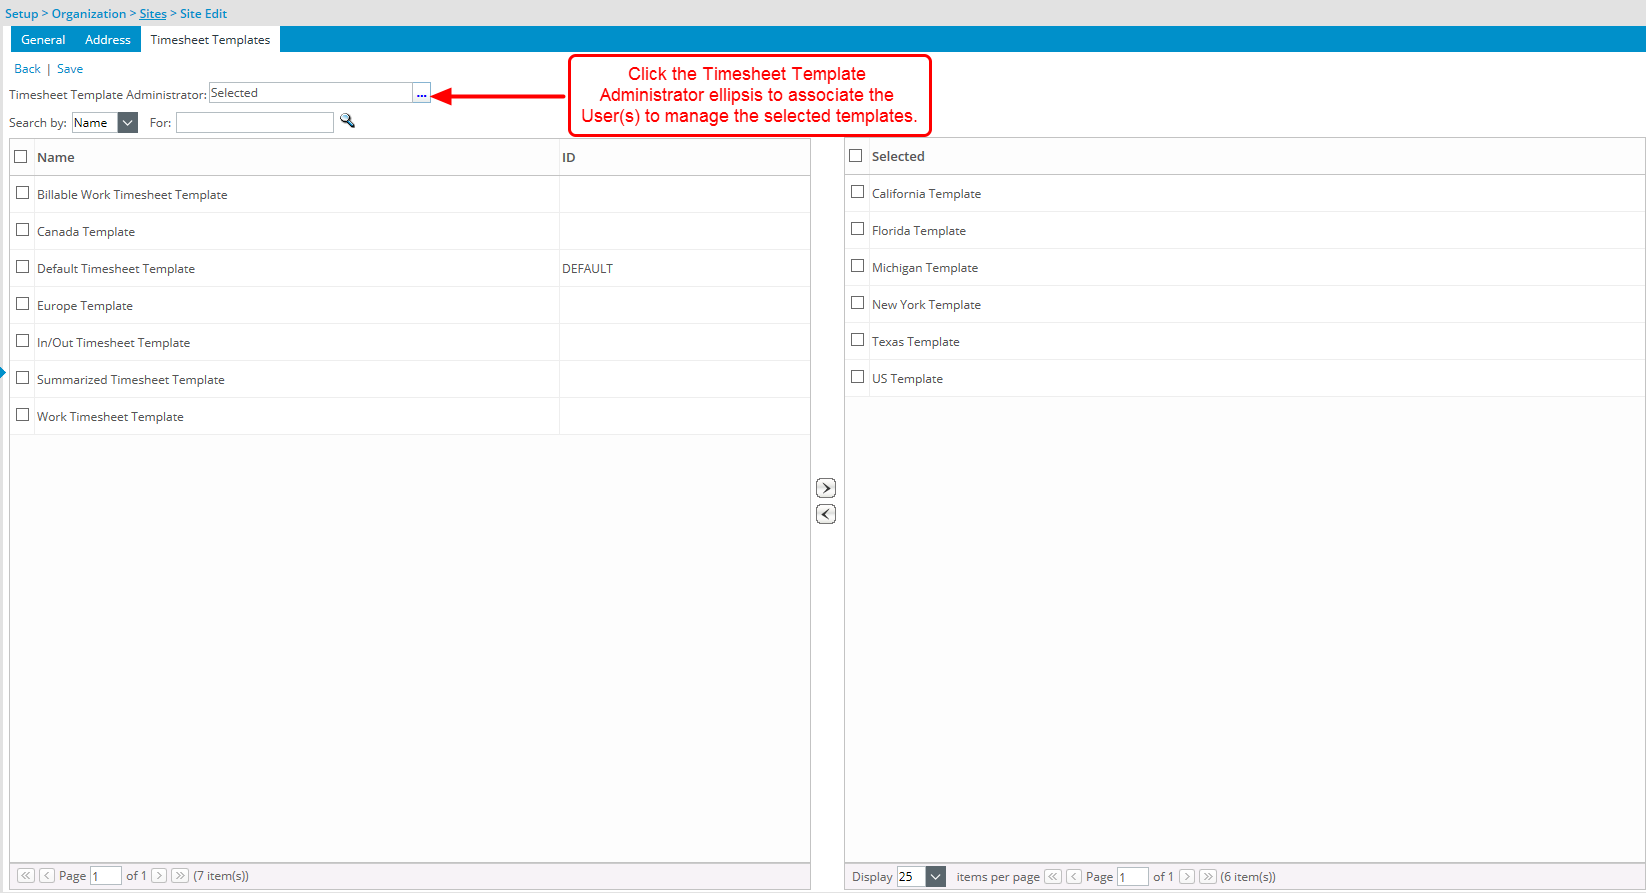Click the Work Timesheet Template name

click(110, 416)
